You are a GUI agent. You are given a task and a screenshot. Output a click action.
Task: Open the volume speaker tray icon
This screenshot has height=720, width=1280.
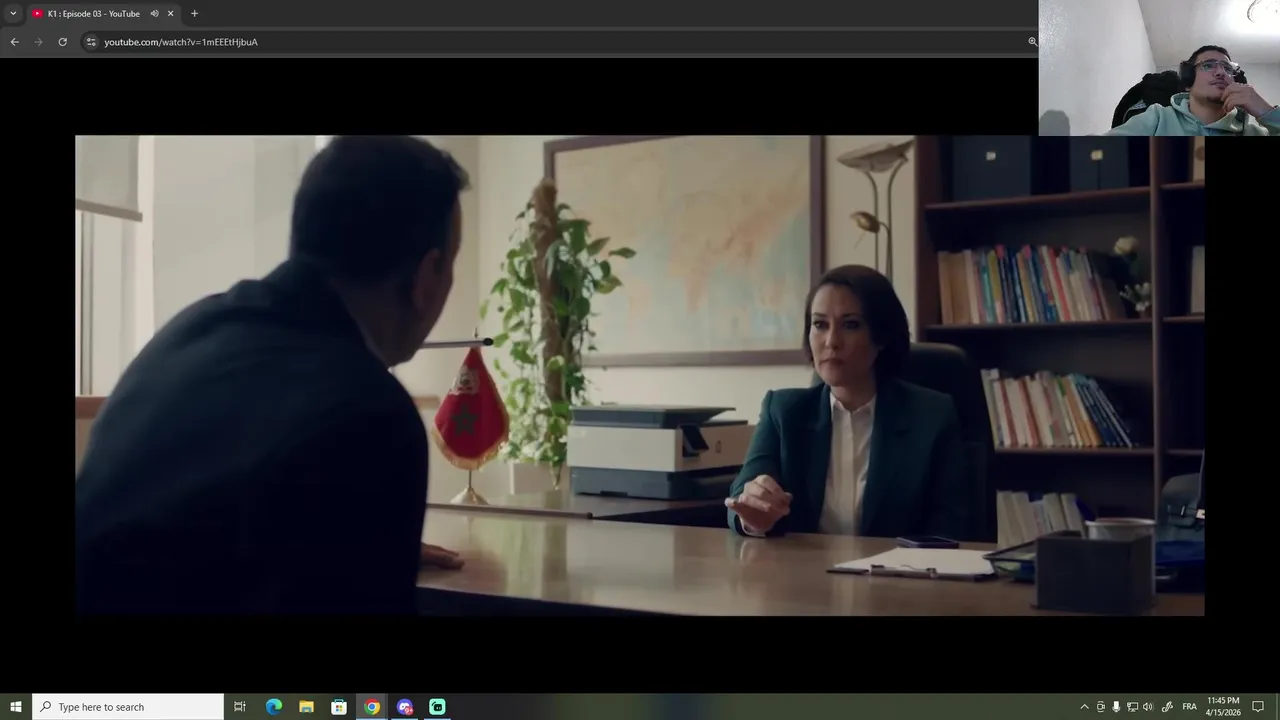(1148, 707)
